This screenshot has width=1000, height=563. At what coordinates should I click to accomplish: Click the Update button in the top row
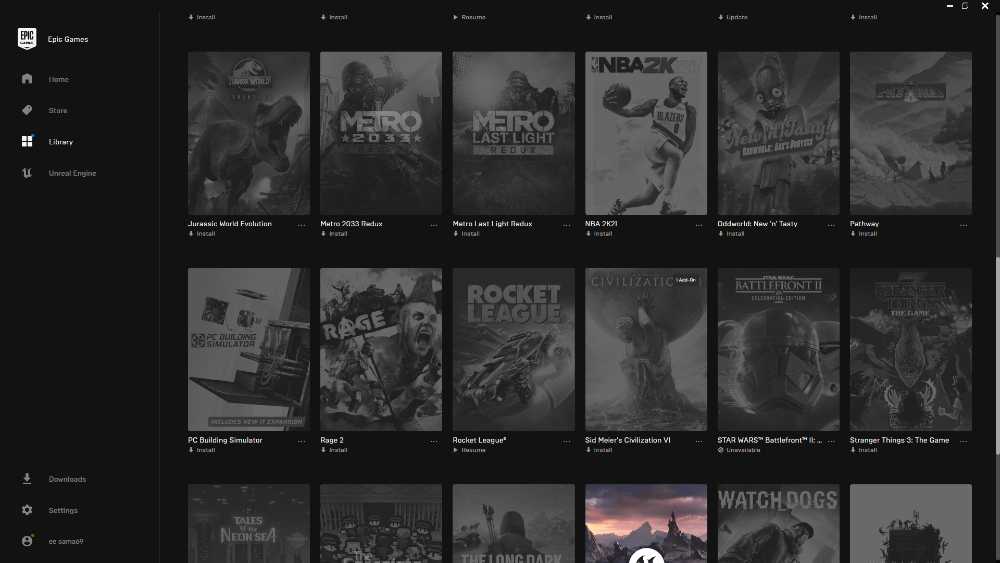[x=733, y=17]
